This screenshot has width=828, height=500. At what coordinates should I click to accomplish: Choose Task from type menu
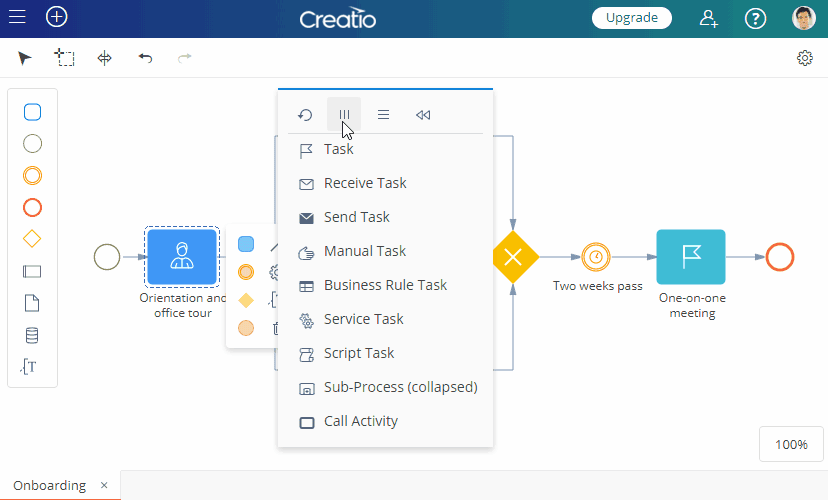[x=385, y=149]
